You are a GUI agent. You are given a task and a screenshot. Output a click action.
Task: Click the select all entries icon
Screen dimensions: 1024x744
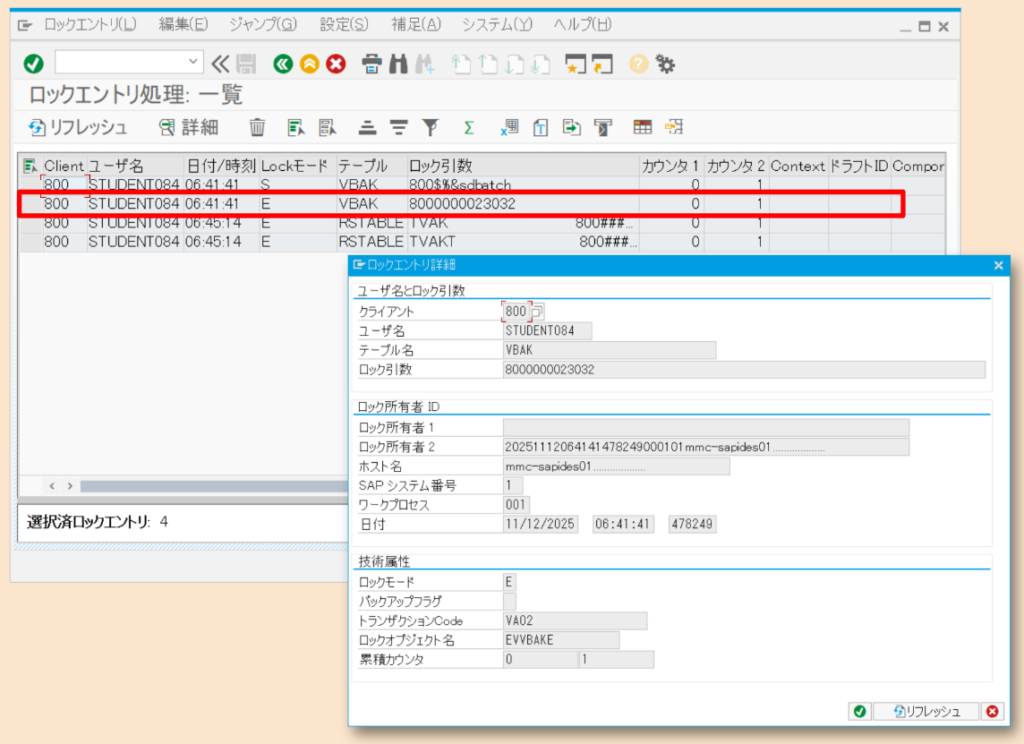(x=297, y=127)
